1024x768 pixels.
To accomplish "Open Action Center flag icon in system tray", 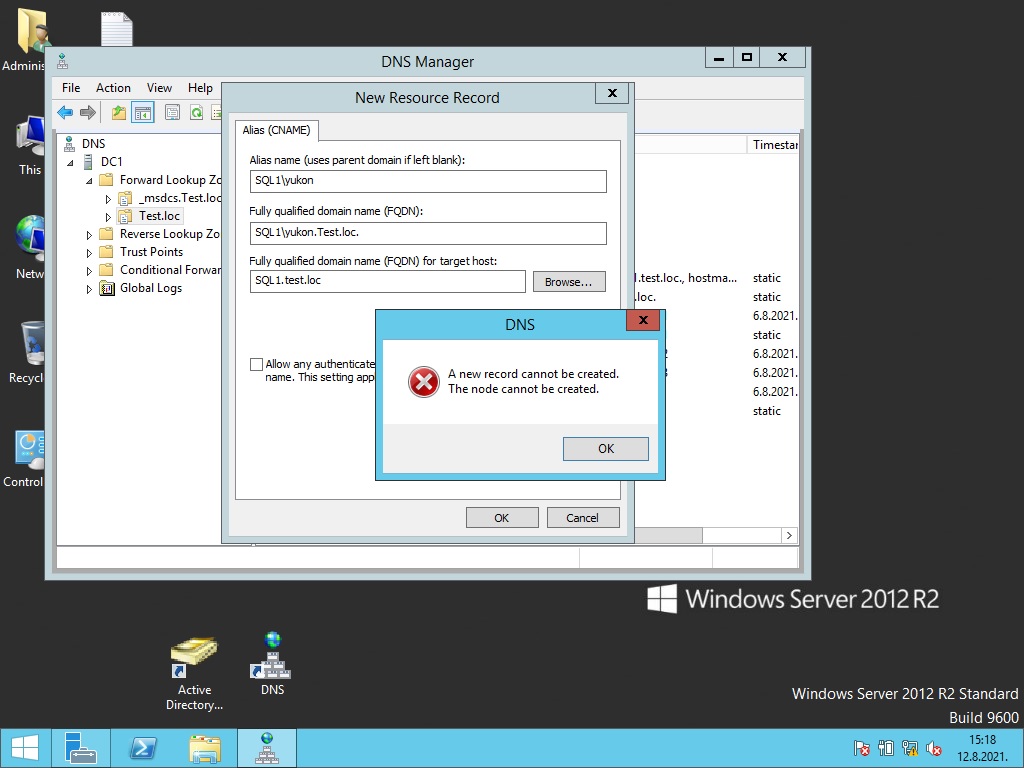I will click(x=861, y=747).
